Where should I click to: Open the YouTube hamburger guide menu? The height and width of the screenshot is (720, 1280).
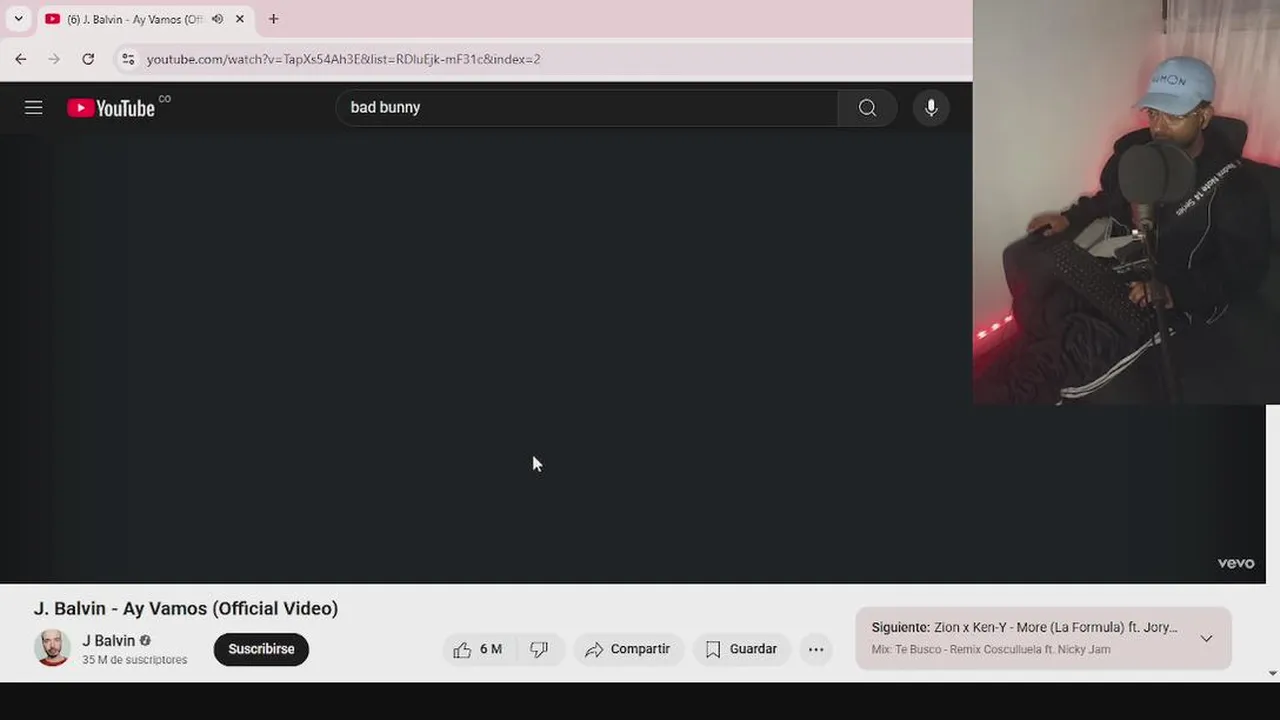tap(34, 108)
